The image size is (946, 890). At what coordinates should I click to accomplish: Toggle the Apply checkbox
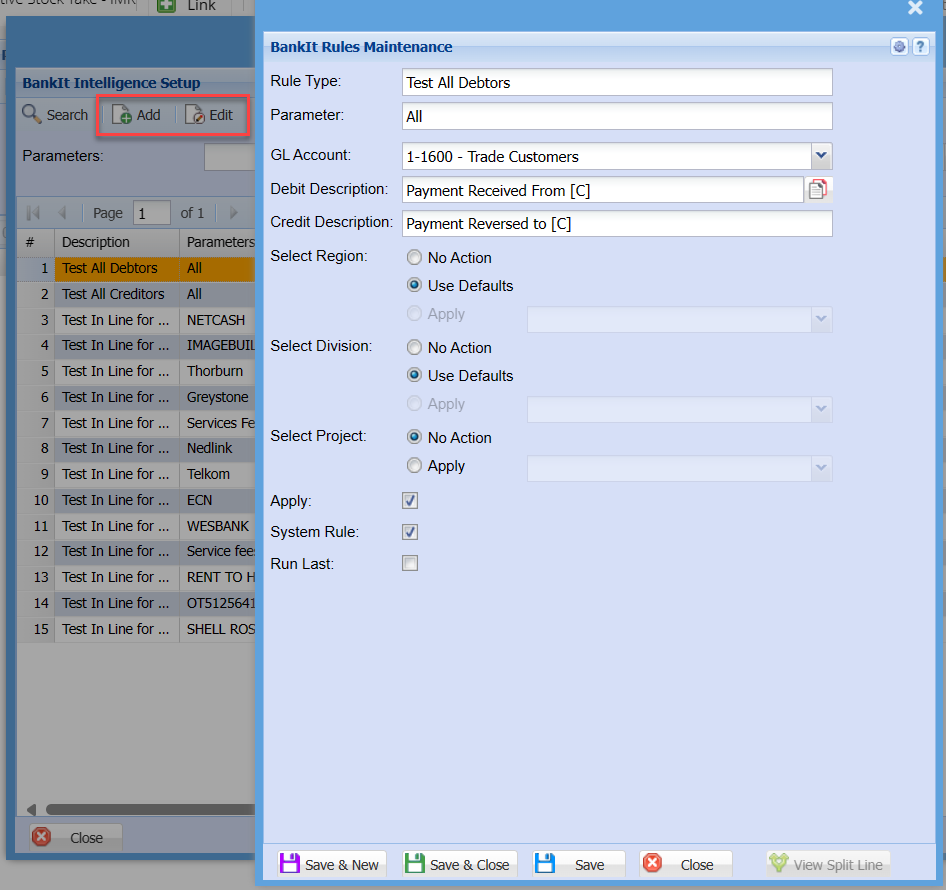(x=410, y=500)
